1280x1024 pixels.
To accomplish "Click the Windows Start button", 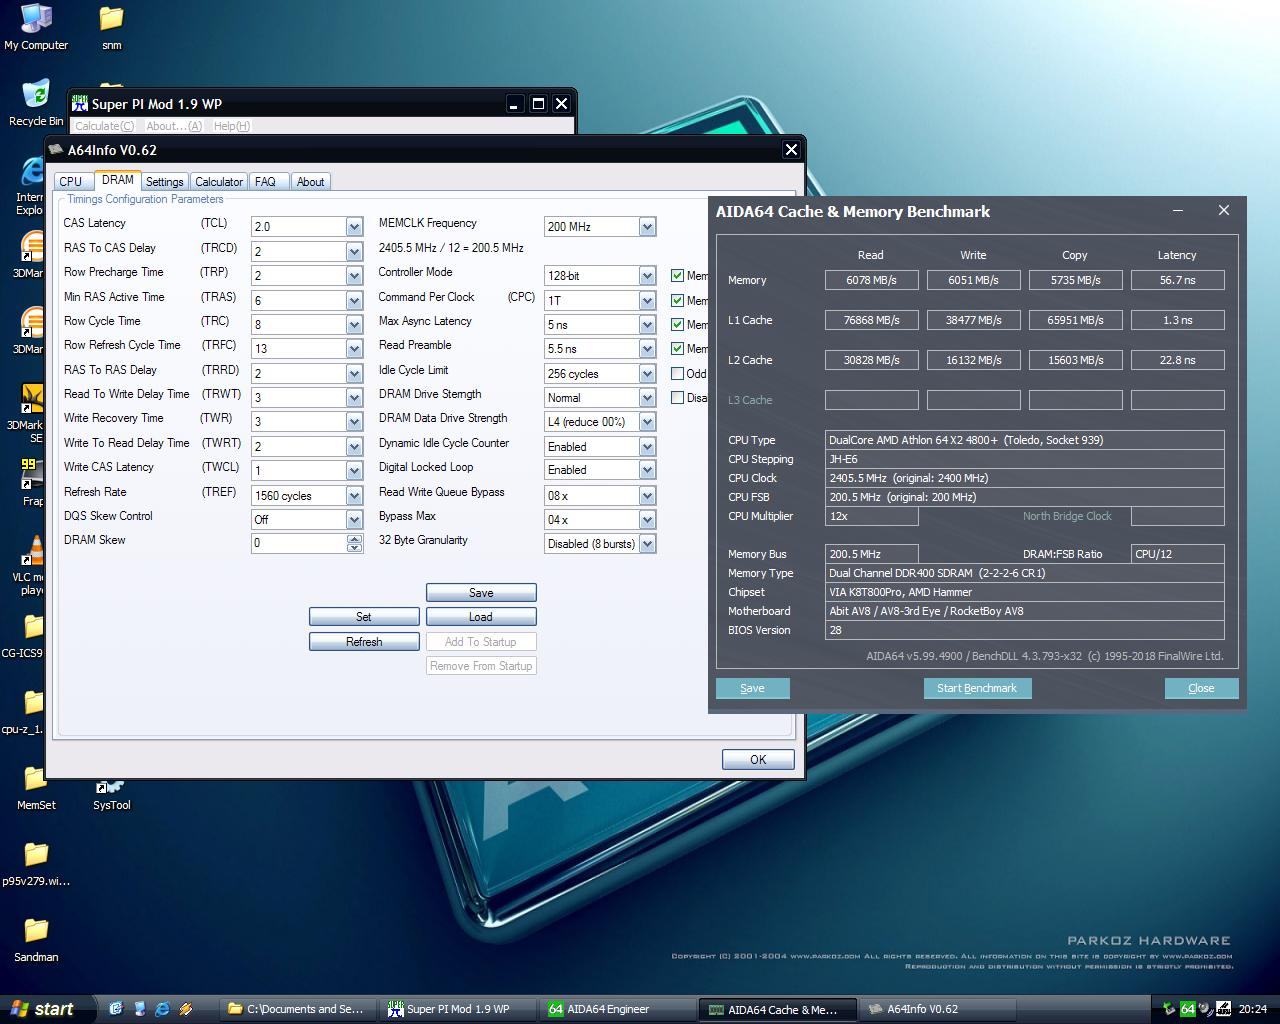I will 42,1009.
